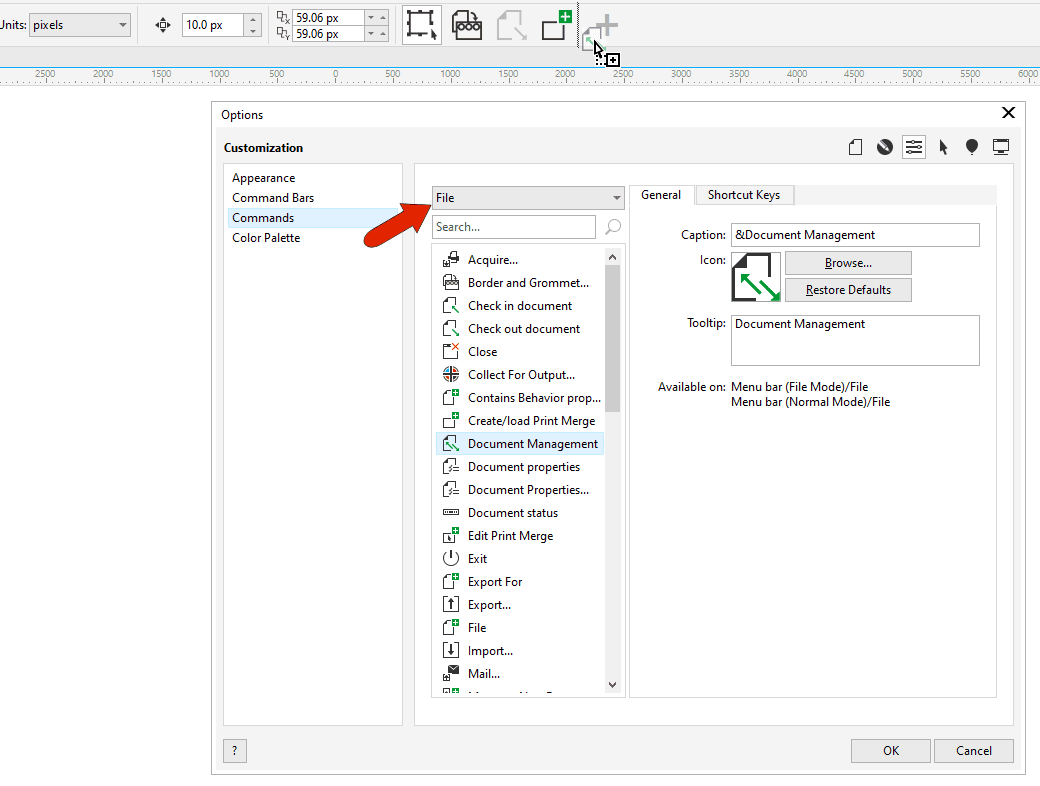Open the Units dropdown showing pixels
Screen dimensions: 1040x786
pyautogui.click(x=79, y=24)
